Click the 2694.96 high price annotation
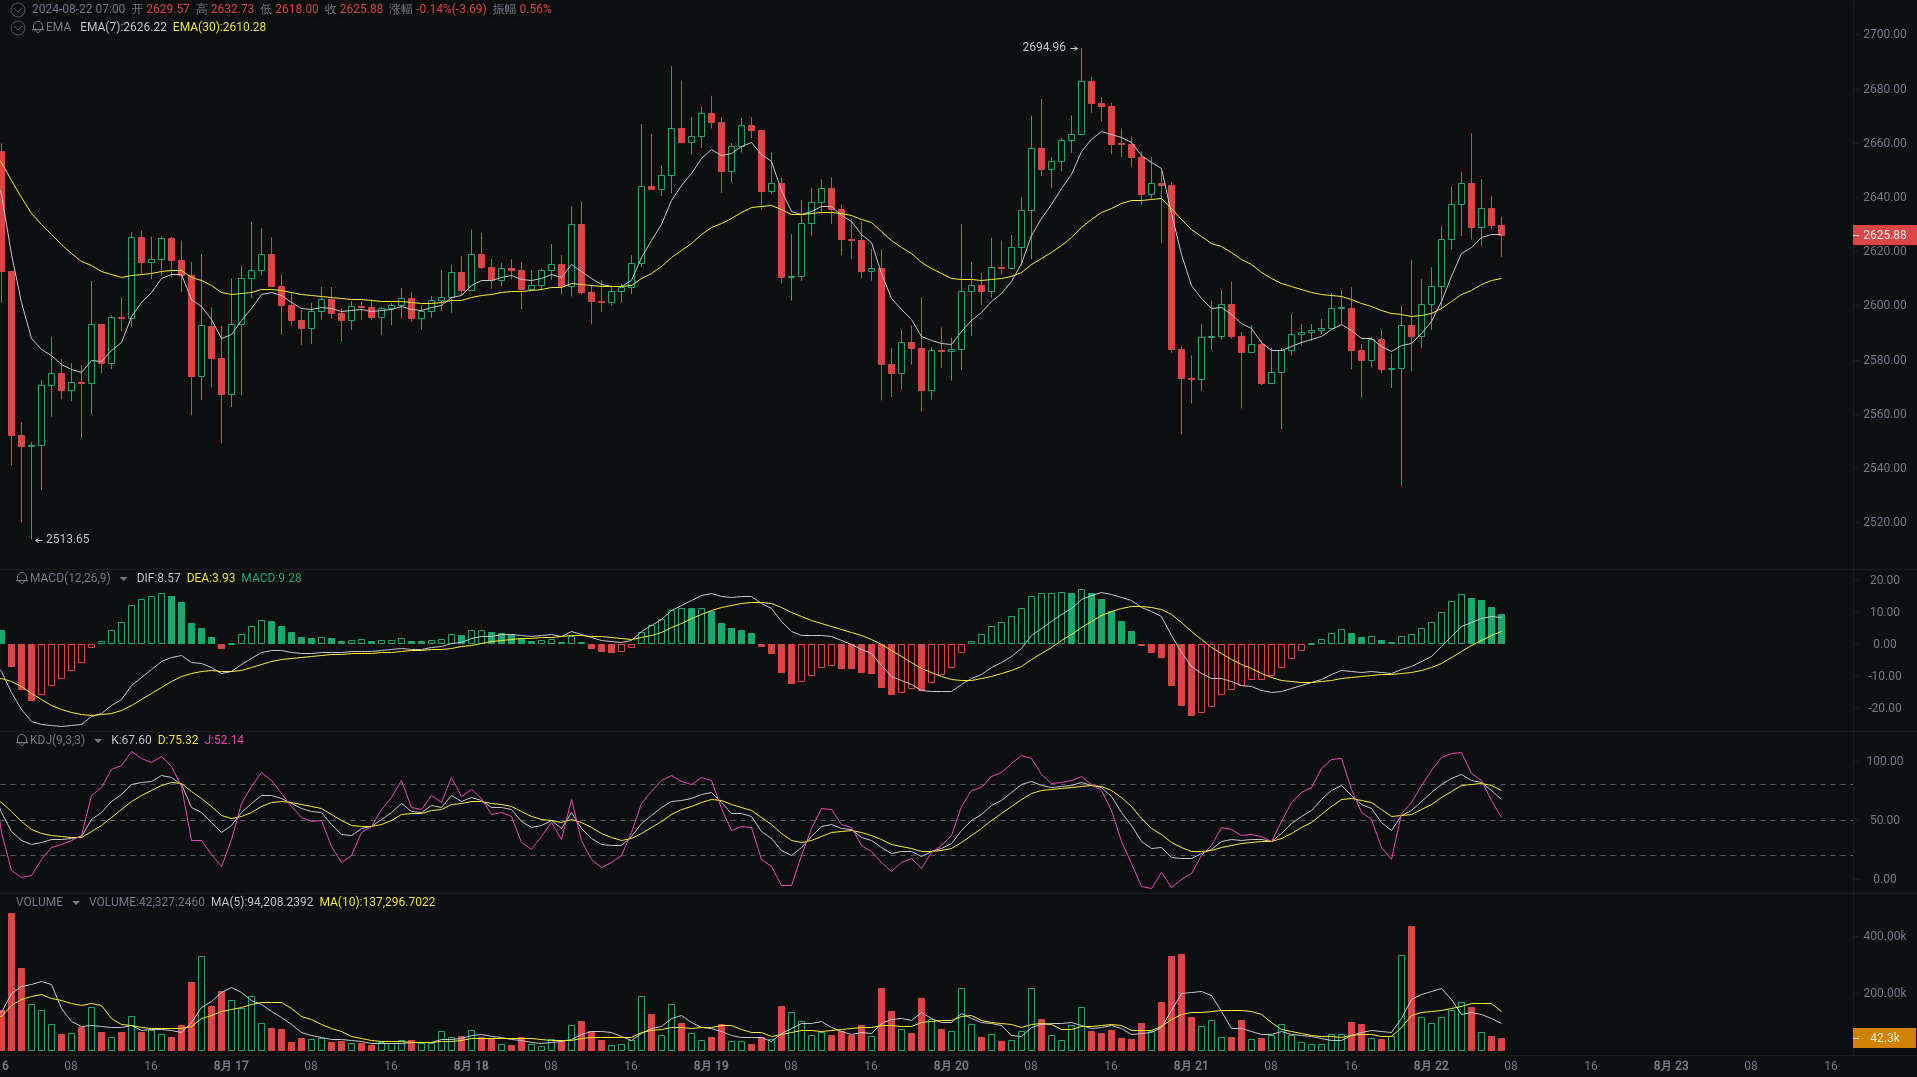 point(1044,46)
